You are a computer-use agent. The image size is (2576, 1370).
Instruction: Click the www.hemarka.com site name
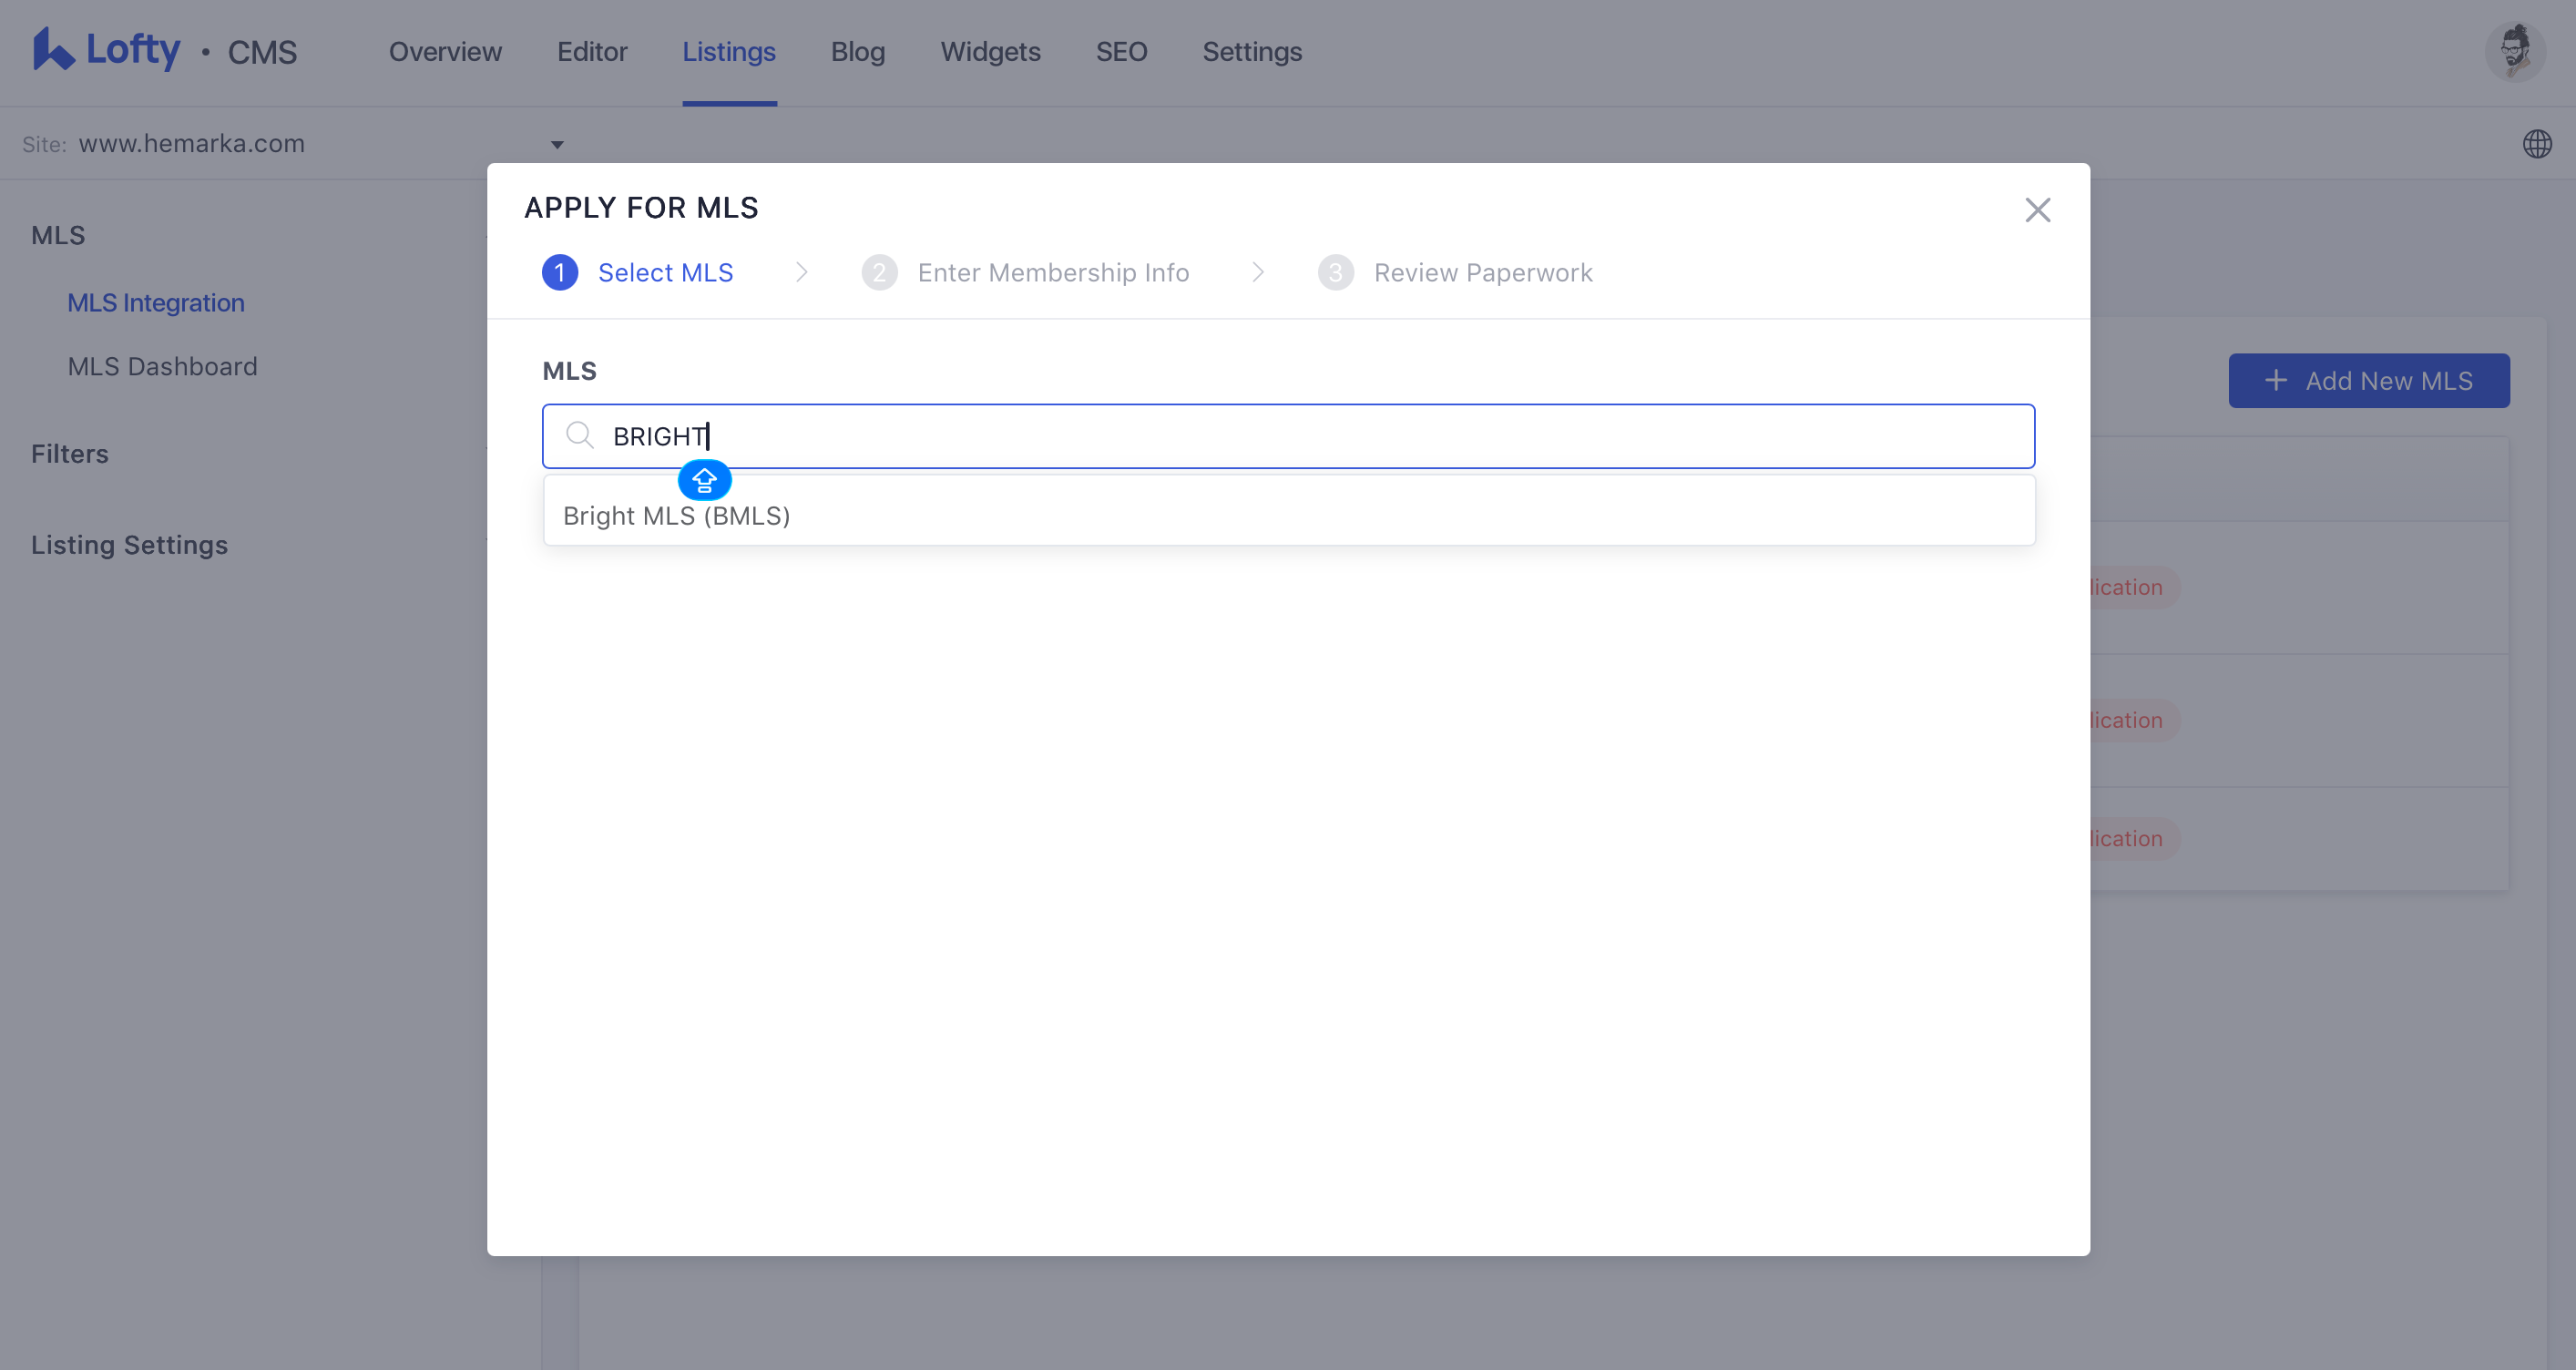point(191,144)
